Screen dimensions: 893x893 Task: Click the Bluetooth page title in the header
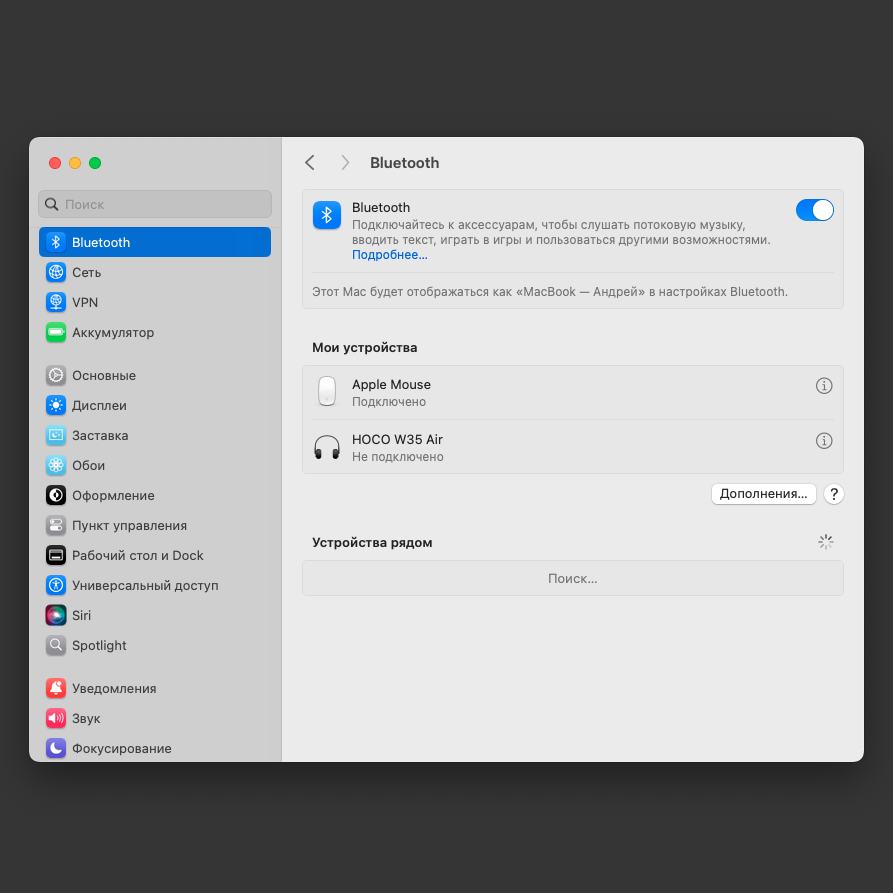[x=404, y=163]
